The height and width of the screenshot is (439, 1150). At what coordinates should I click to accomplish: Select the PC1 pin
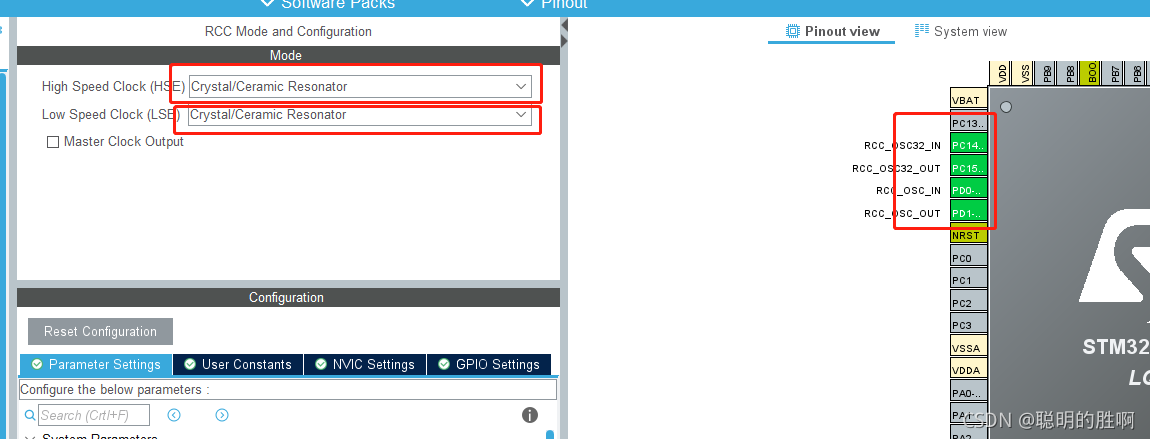(x=969, y=280)
